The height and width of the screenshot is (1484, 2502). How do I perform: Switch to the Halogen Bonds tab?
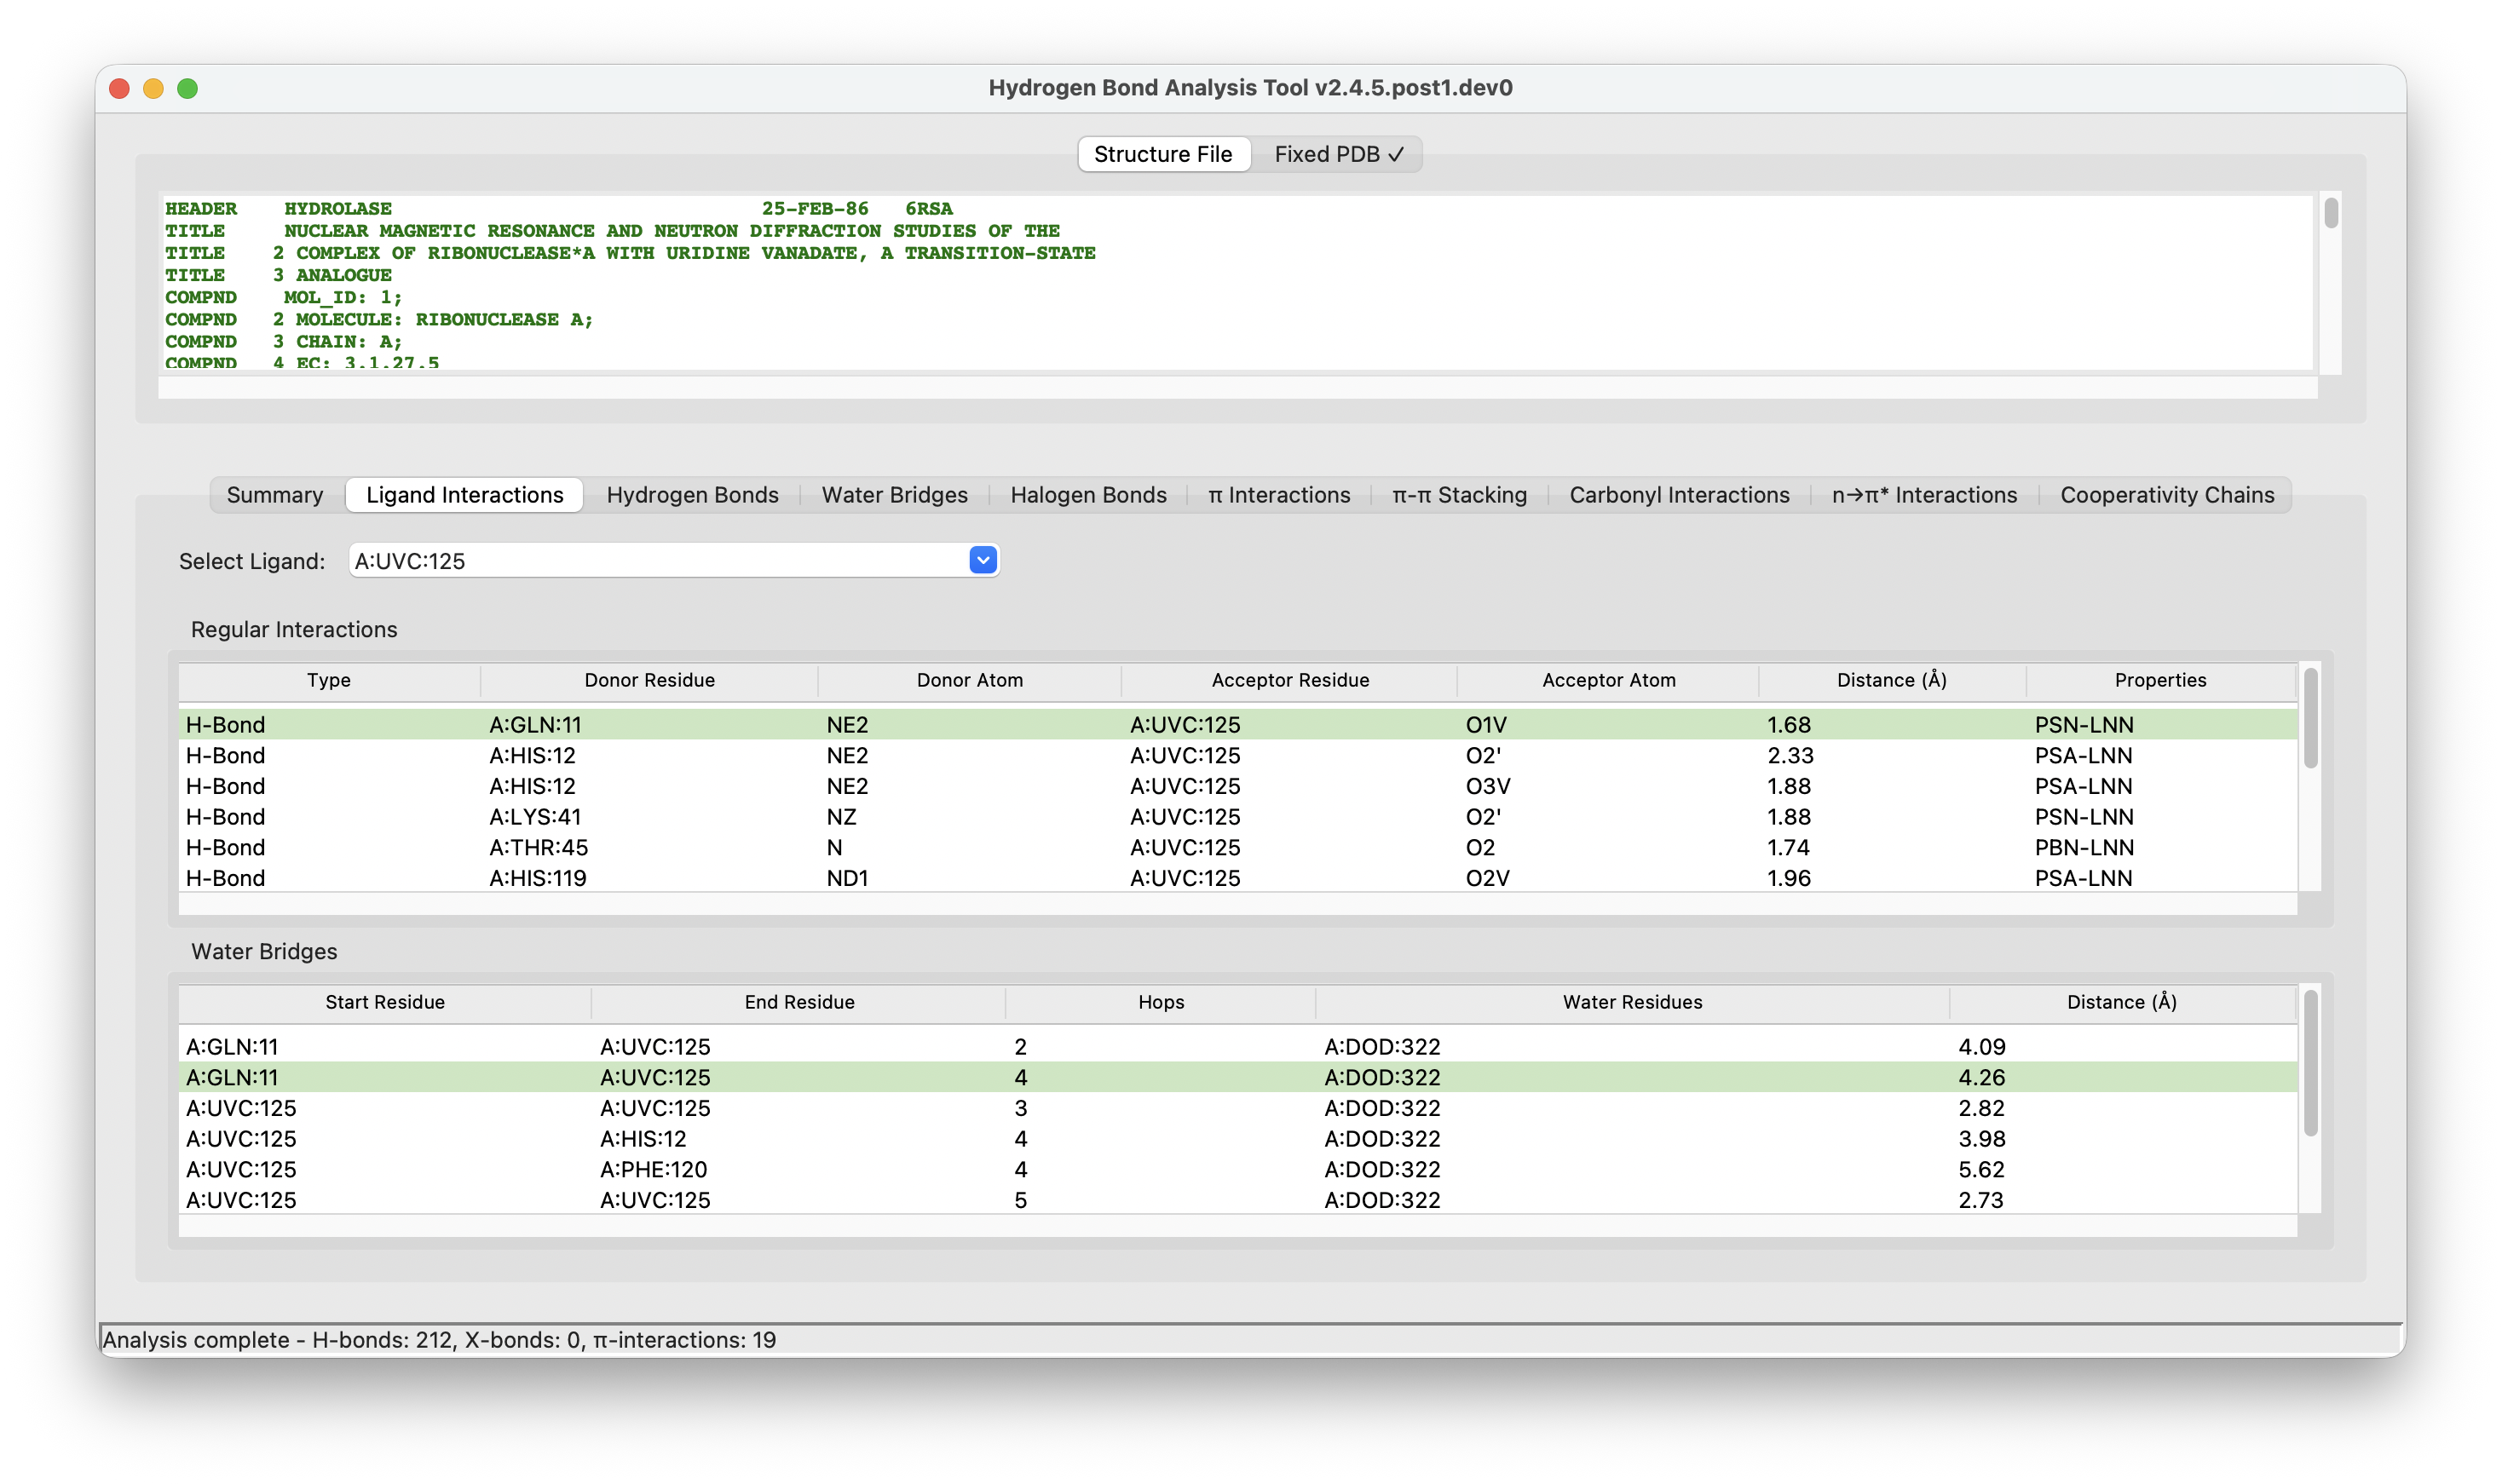[1088, 495]
